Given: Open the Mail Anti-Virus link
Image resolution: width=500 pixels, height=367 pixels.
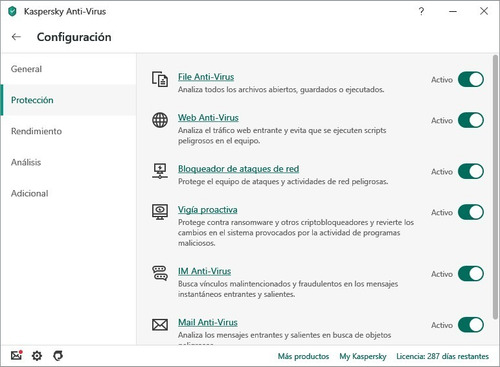Looking at the screenshot, I should click(x=208, y=323).
